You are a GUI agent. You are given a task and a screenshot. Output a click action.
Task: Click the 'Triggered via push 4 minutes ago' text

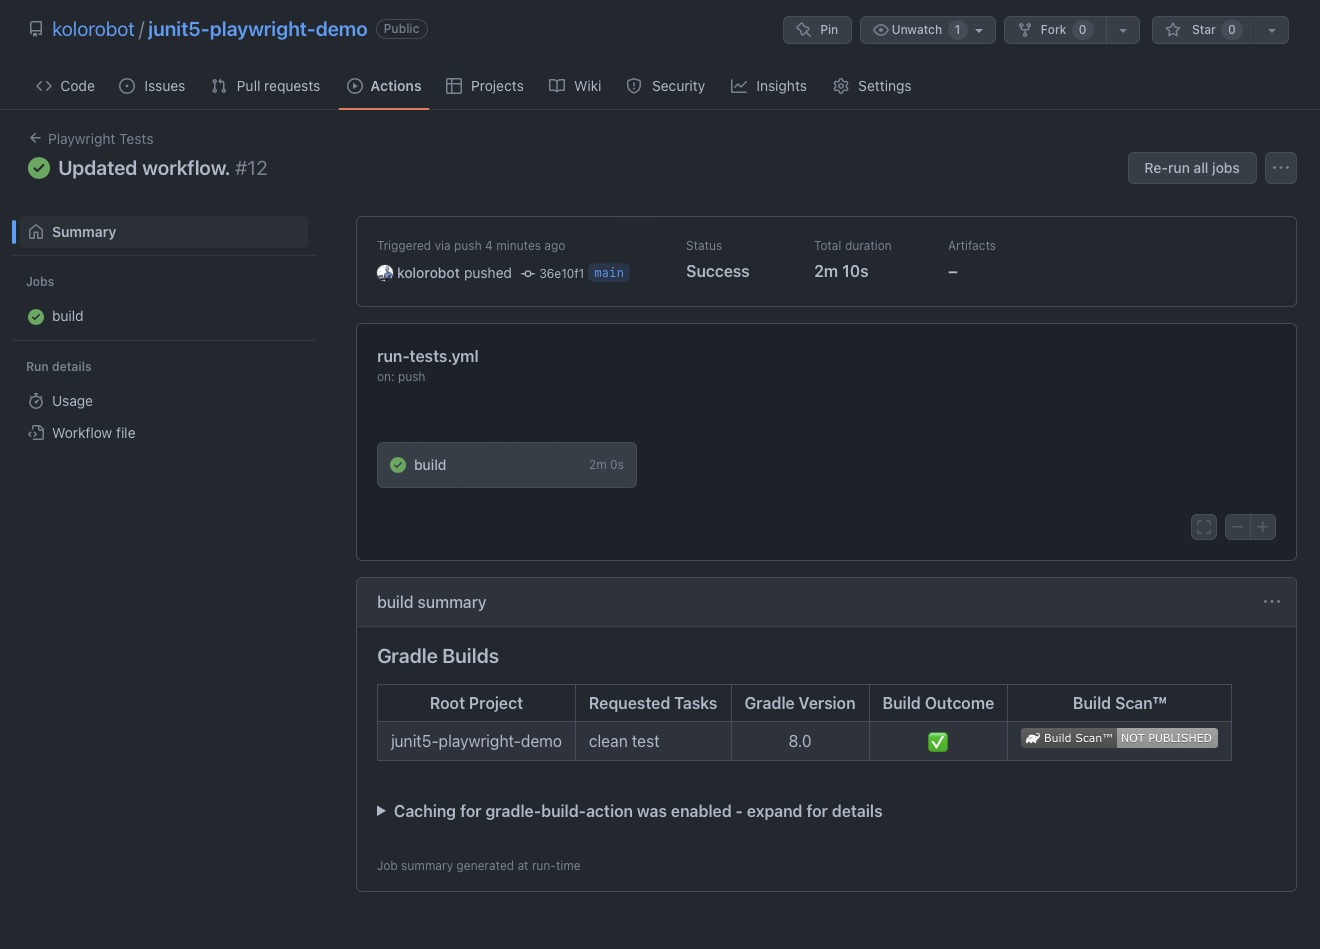click(471, 246)
